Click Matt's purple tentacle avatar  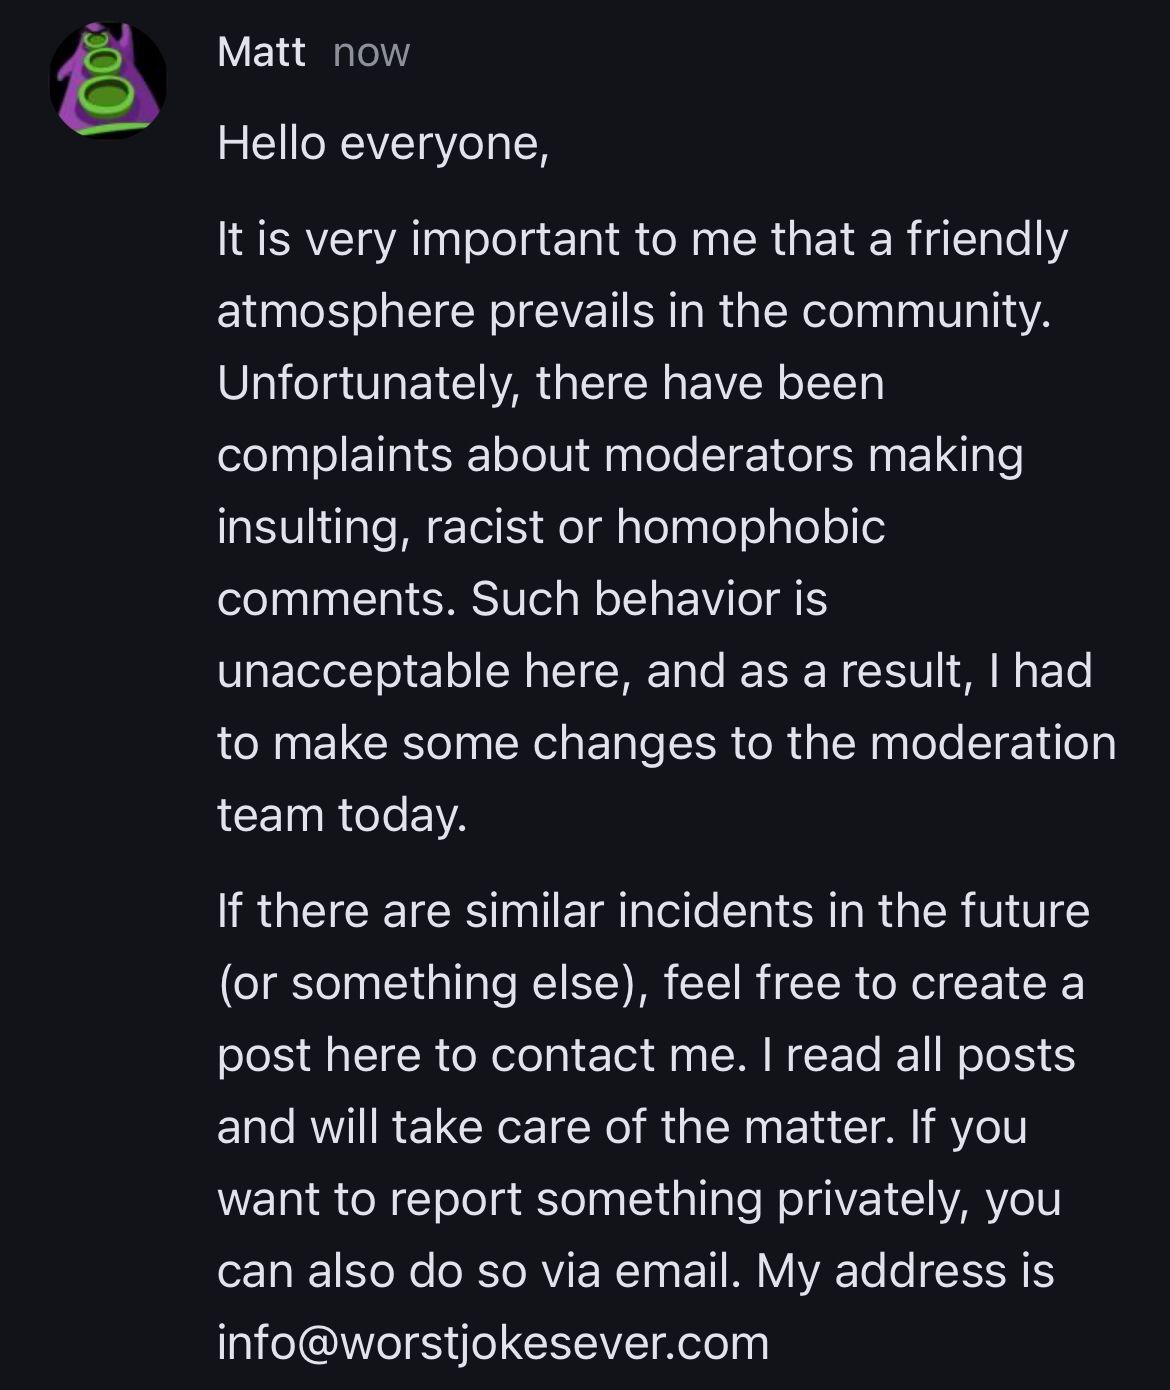pyautogui.click(x=107, y=81)
